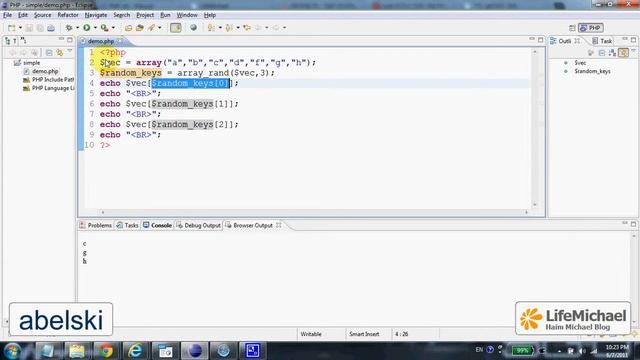Open the Search dropdown arrow
This screenshot has width=640, height=360.
coord(160,28)
